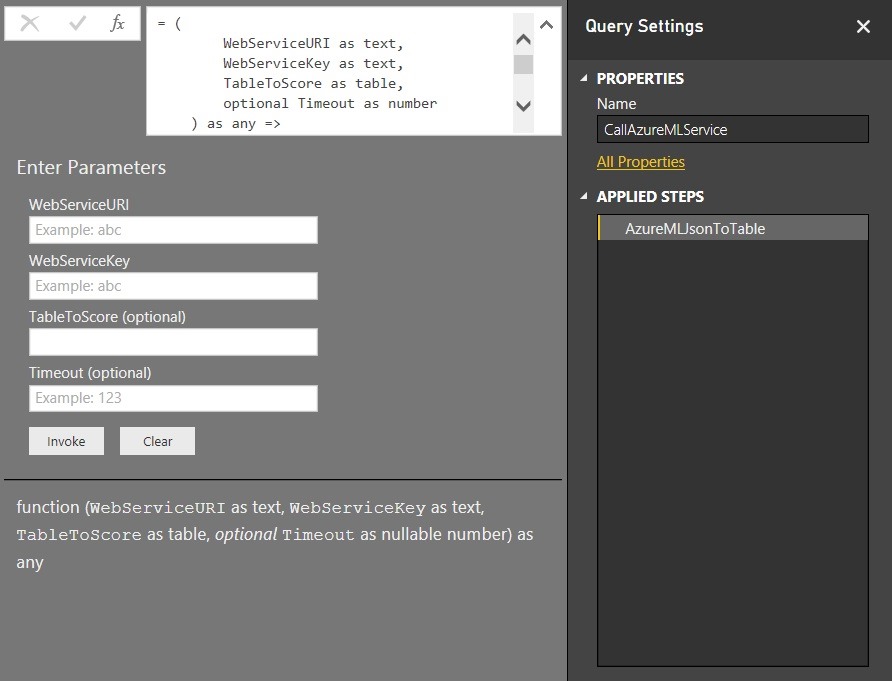Open the fx function icon

117,23
